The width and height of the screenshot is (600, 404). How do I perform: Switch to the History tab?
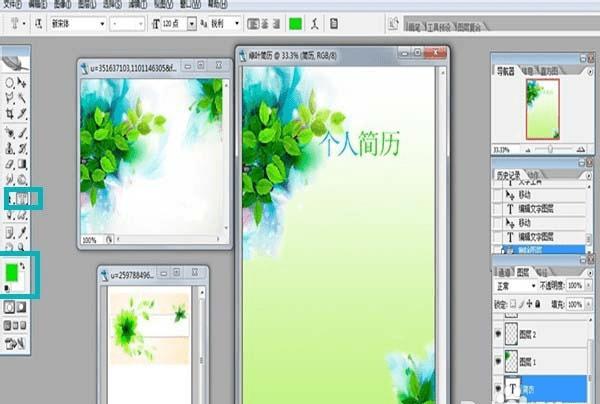coord(508,175)
